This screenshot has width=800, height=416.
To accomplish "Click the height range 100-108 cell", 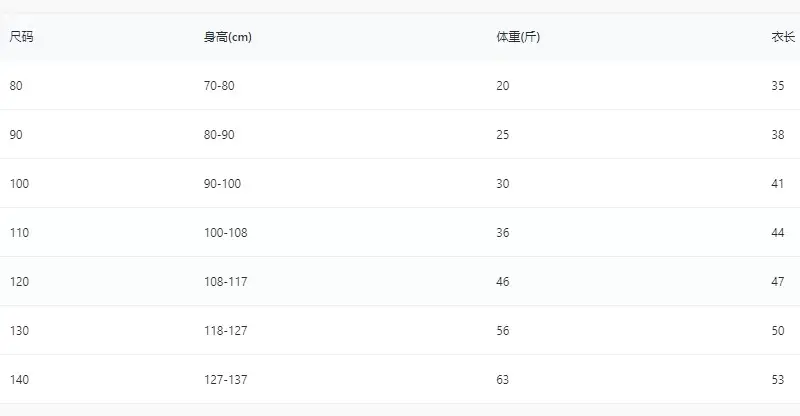I will pyautogui.click(x=226, y=233).
